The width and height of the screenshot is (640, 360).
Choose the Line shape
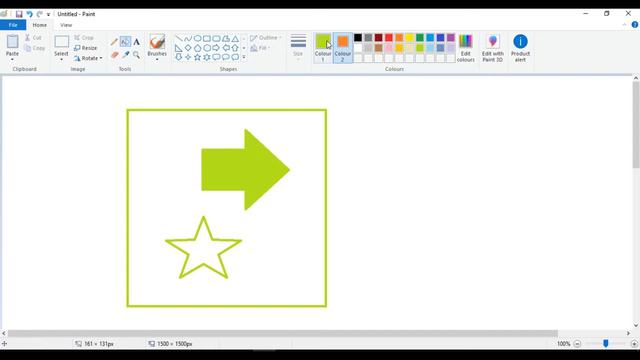[x=179, y=39]
